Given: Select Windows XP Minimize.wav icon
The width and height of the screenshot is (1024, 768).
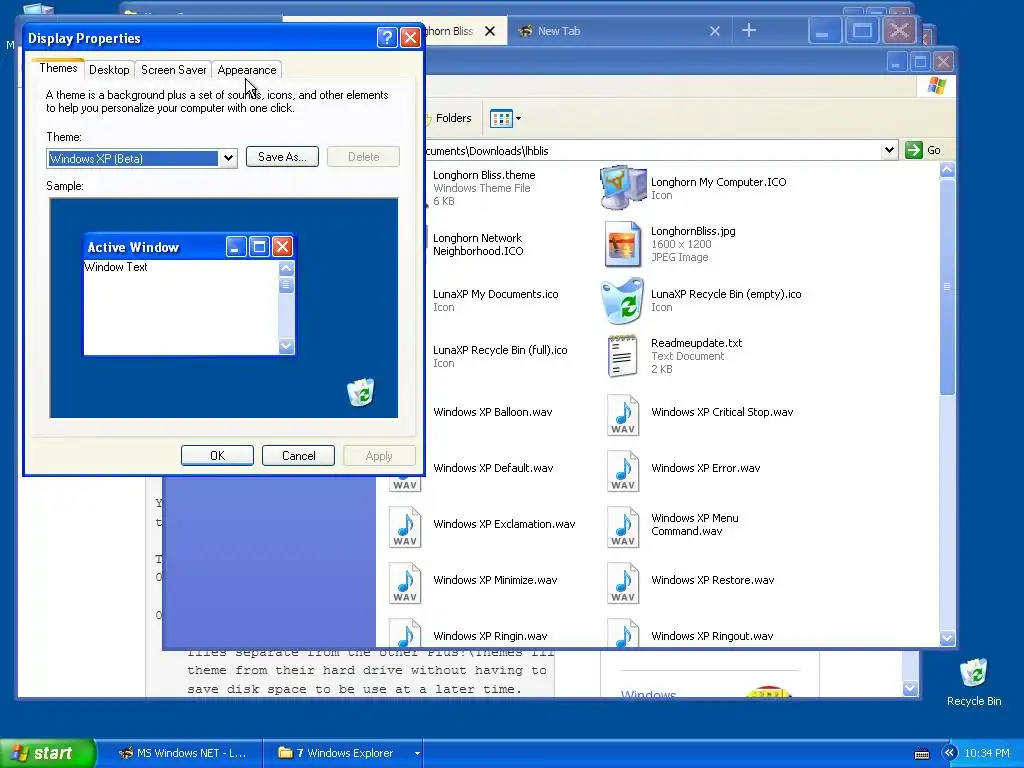Looking at the screenshot, I should [x=405, y=583].
